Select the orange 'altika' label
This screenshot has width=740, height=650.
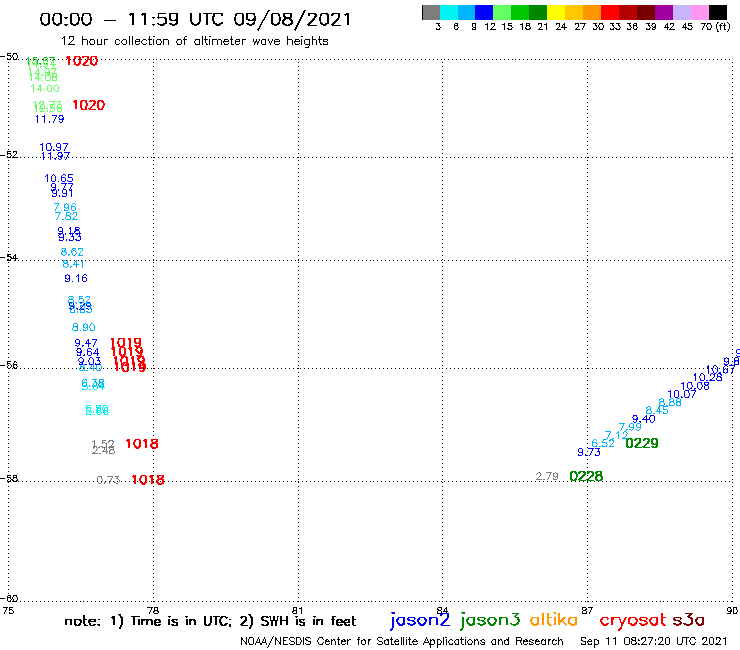(554, 620)
